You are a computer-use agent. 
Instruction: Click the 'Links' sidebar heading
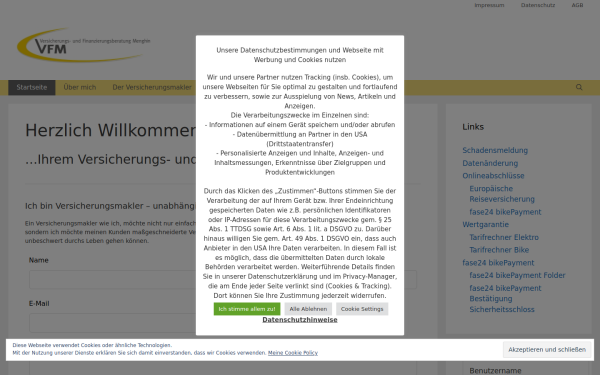tap(473, 127)
